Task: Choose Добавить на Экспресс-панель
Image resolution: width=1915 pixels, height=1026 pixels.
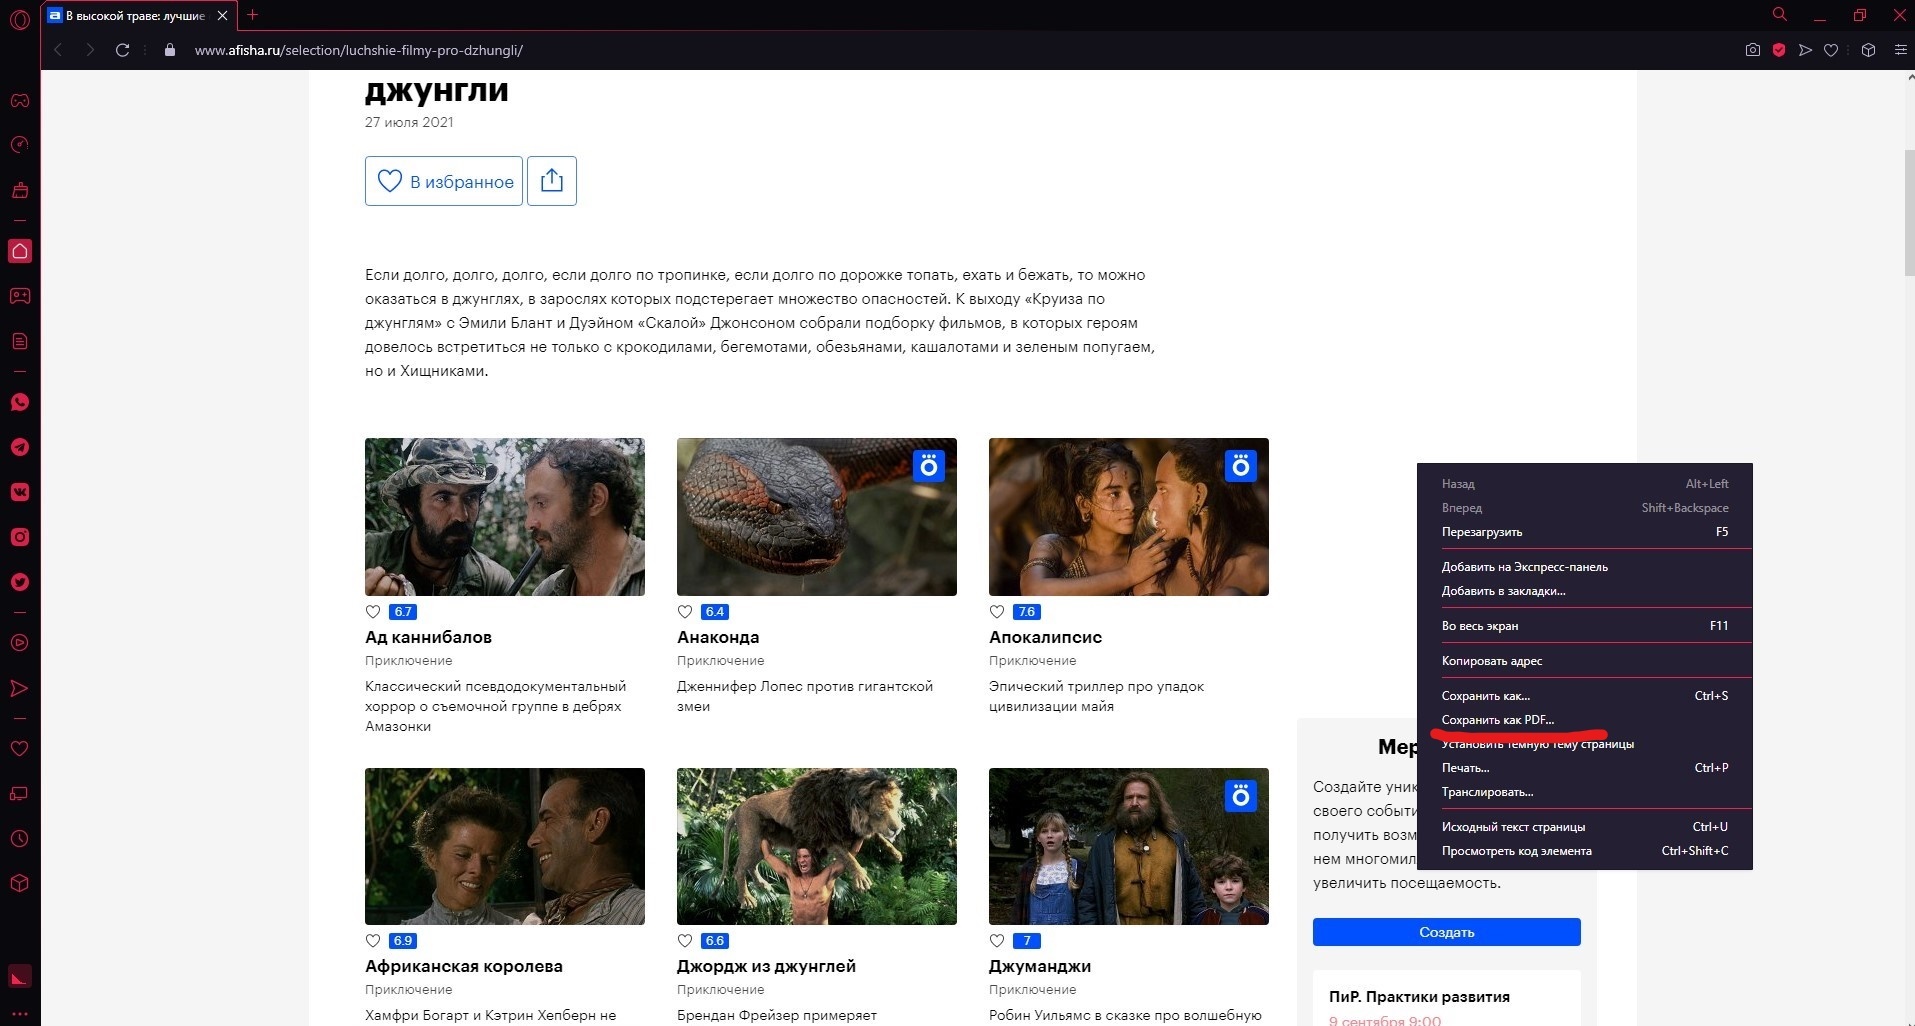Action: [x=1585, y=567]
